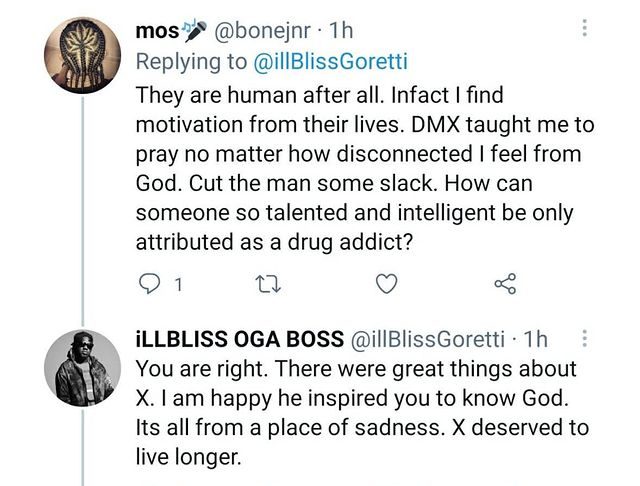The width and height of the screenshot is (640, 486).
Task: Open more options on mos tweet
Action: pyautogui.click(x=585, y=29)
